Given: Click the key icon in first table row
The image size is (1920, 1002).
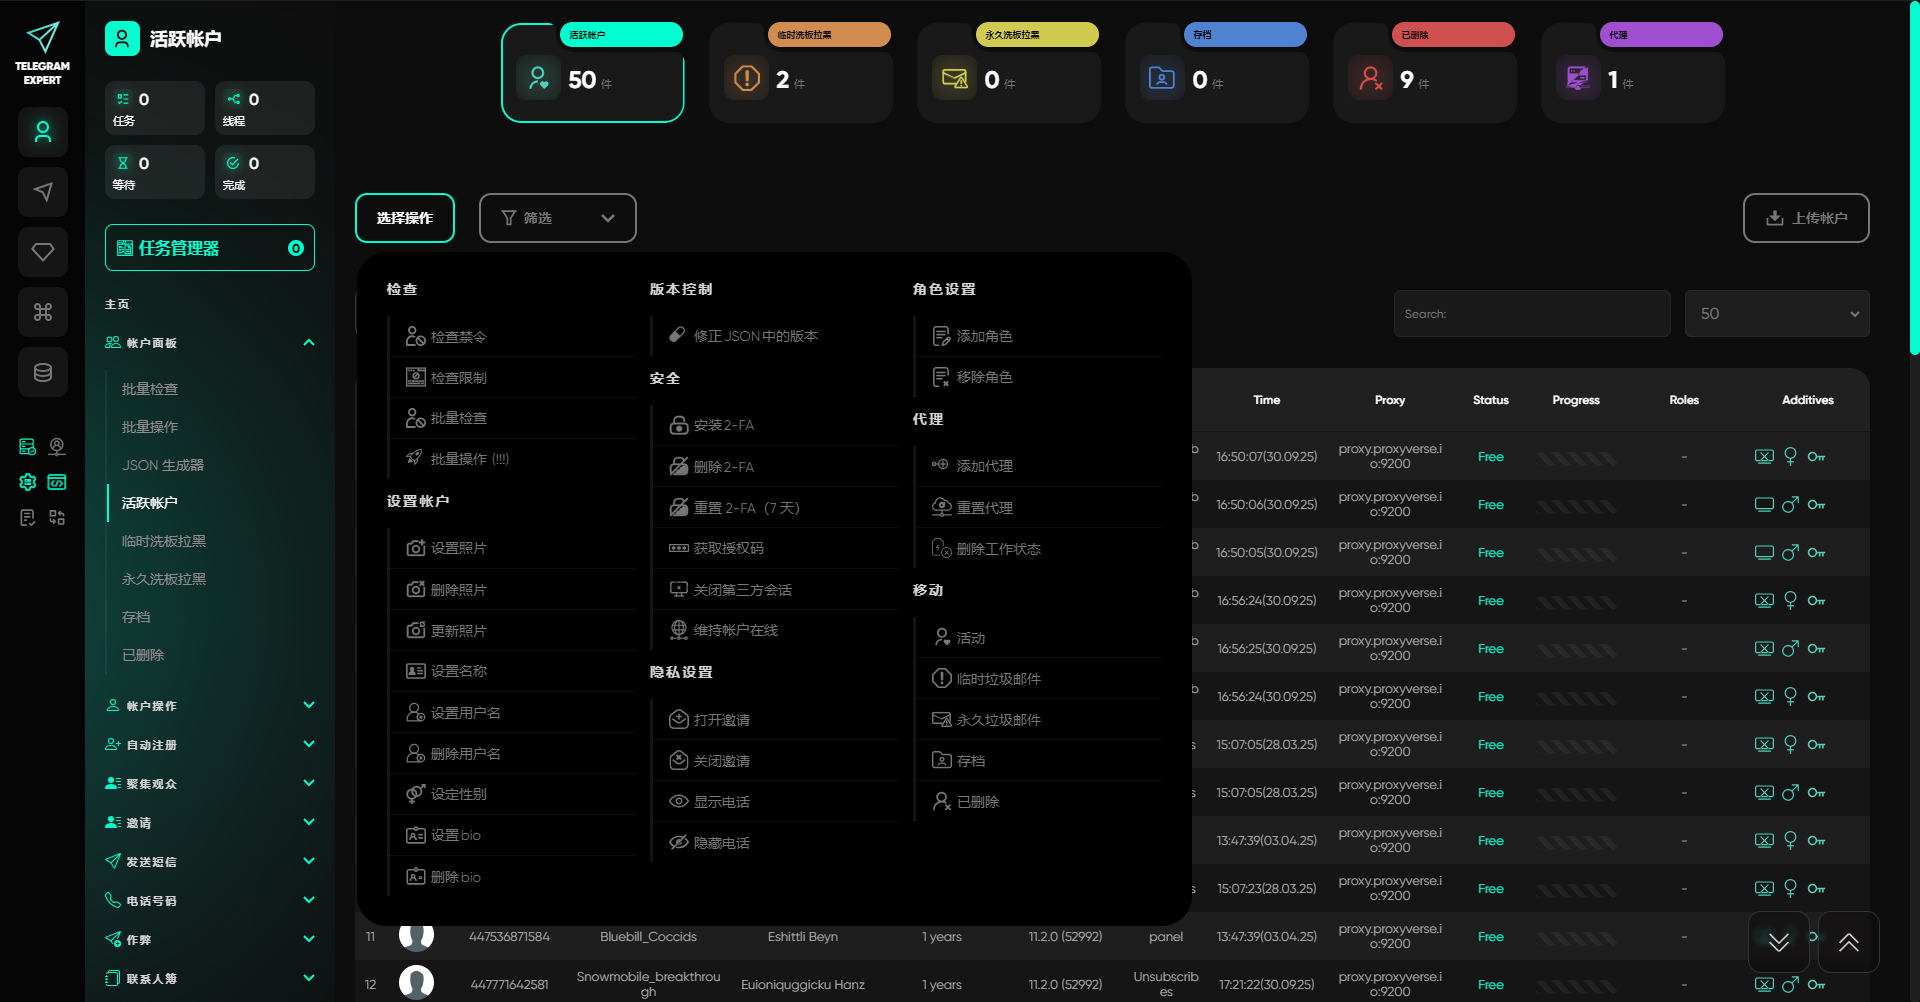Looking at the screenshot, I should tap(1816, 457).
